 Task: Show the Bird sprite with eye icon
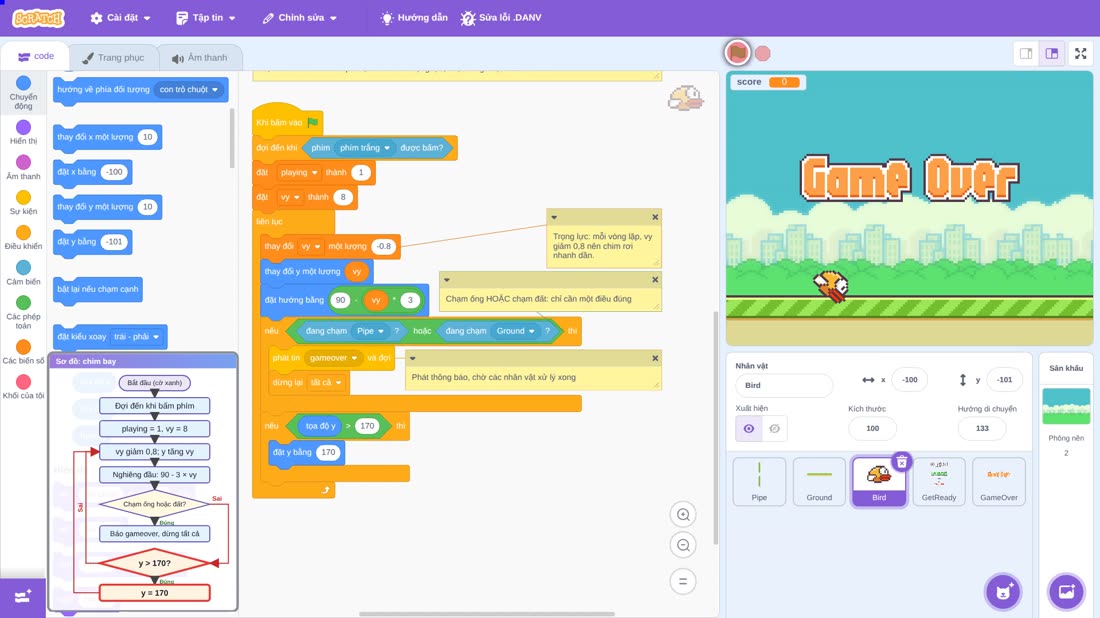(749, 429)
